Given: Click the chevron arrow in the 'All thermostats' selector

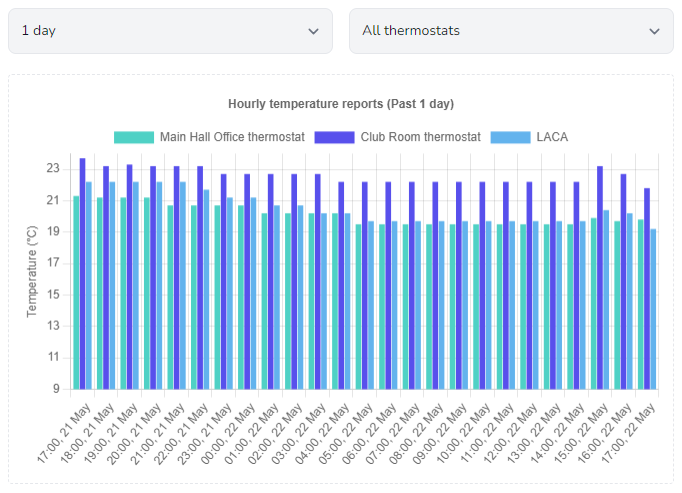Looking at the screenshot, I should 654,31.
